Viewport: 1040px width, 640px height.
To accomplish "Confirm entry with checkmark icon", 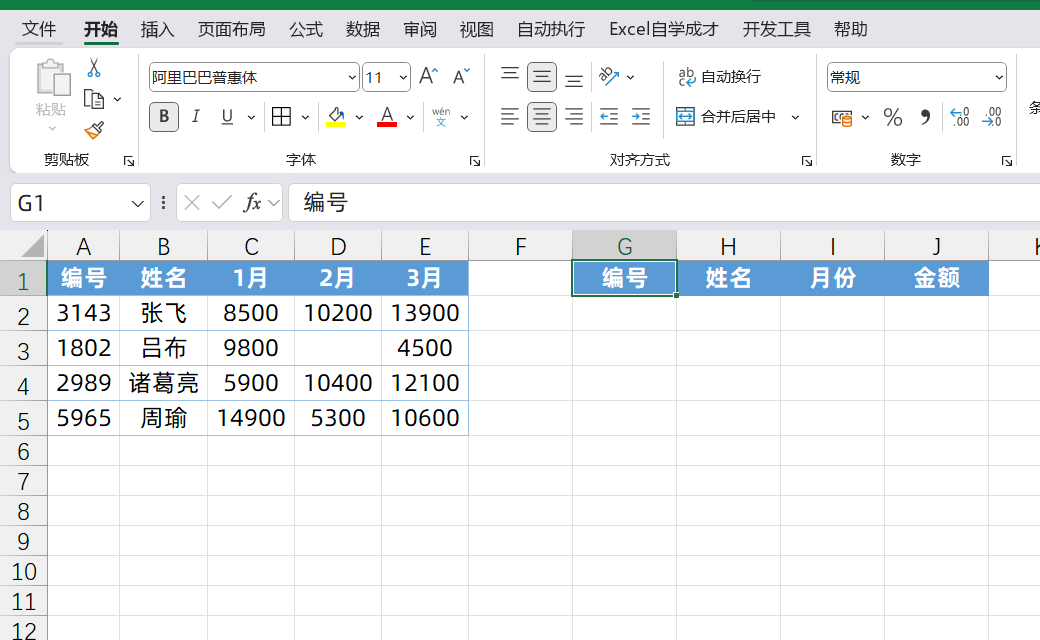I will click(222, 202).
